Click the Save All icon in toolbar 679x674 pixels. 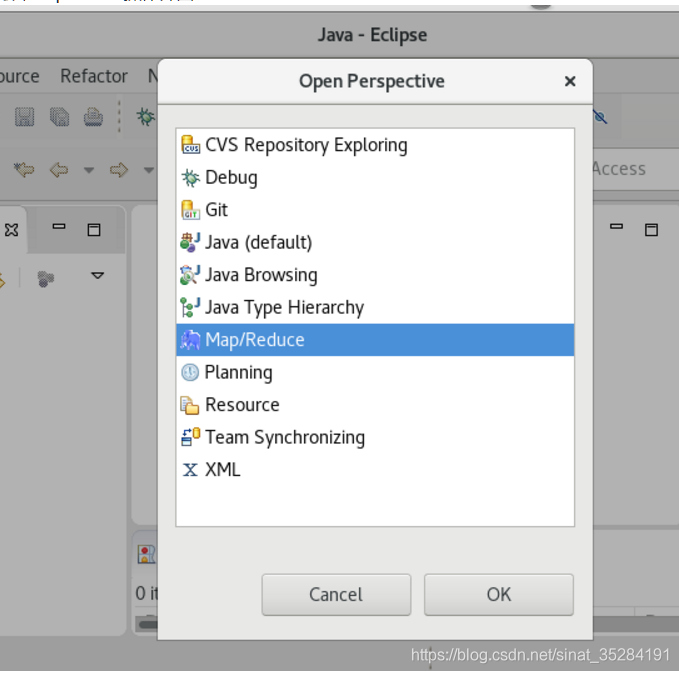click(59, 117)
